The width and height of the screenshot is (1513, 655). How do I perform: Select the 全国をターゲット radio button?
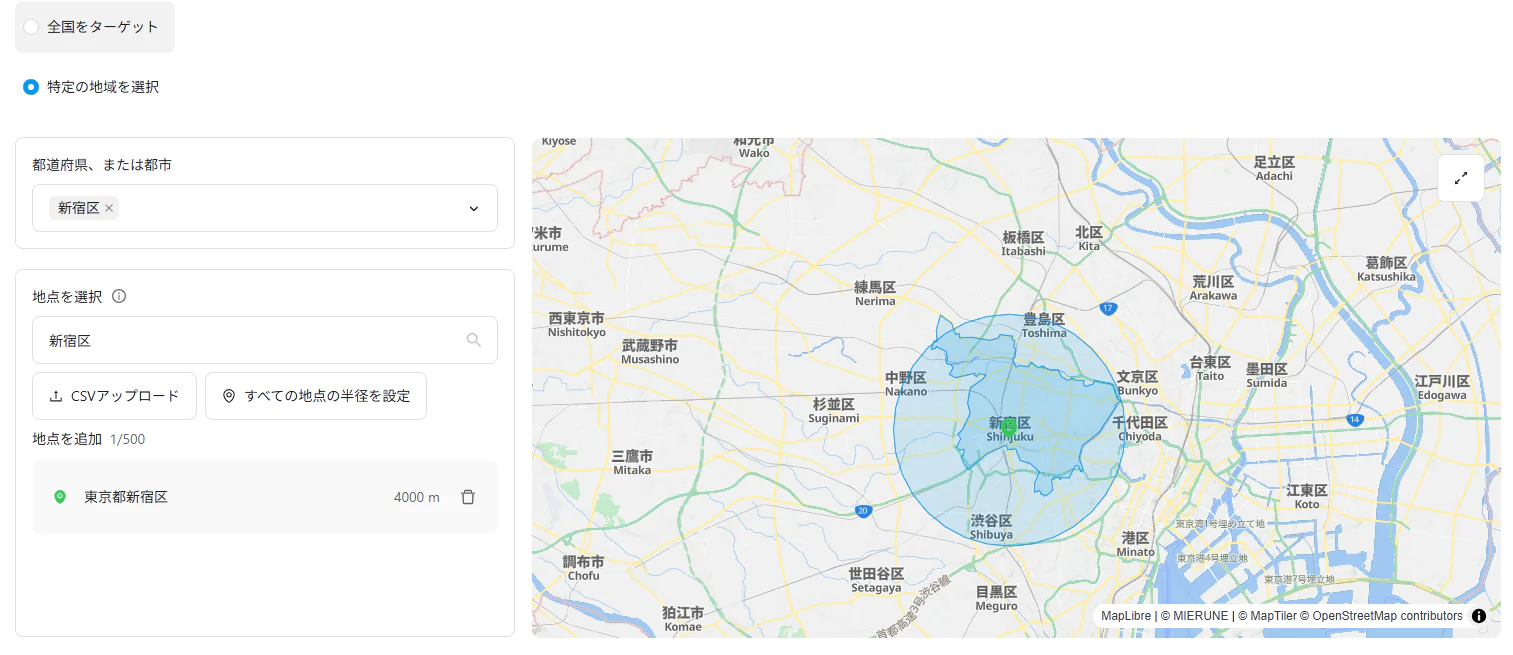pos(31,27)
